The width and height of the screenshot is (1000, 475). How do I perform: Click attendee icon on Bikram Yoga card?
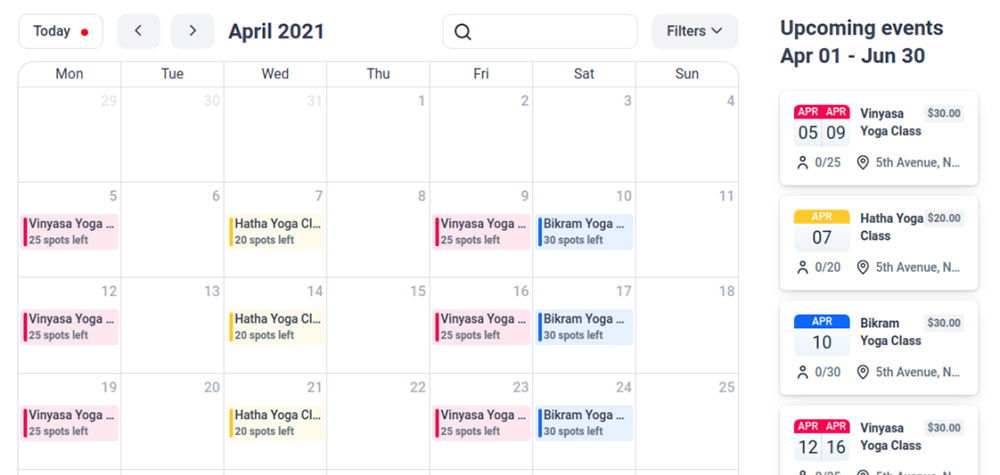pyautogui.click(x=802, y=372)
